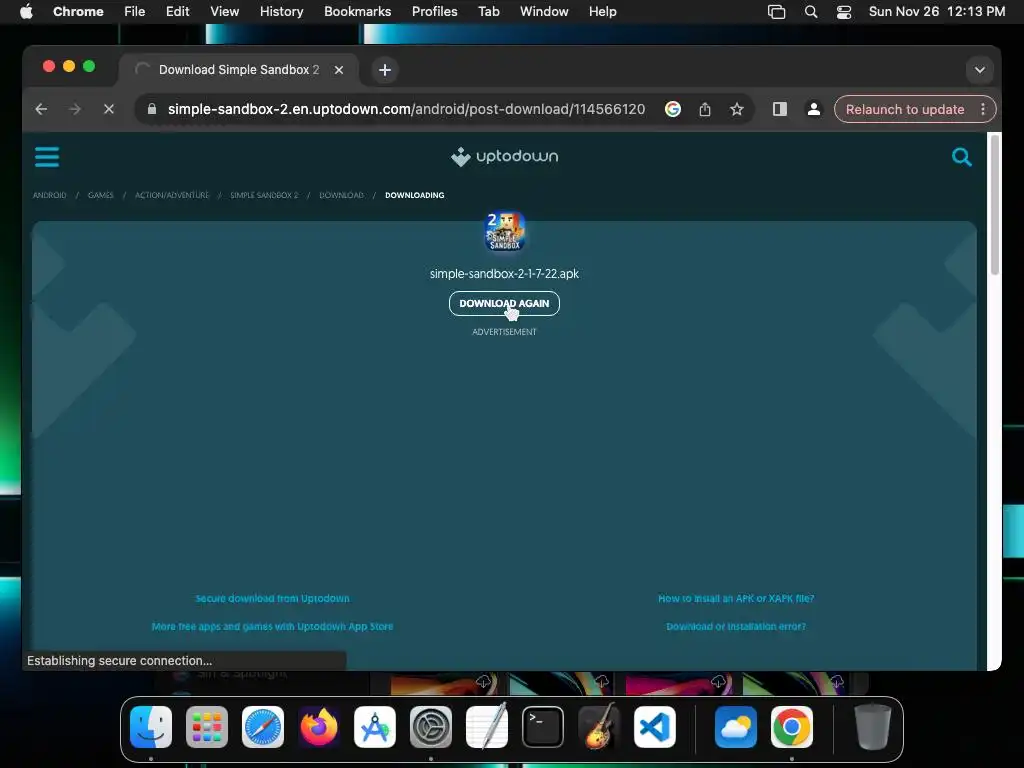Launch GarageBand from the Dock
The width and height of the screenshot is (1024, 768).
pyautogui.click(x=598, y=727)
